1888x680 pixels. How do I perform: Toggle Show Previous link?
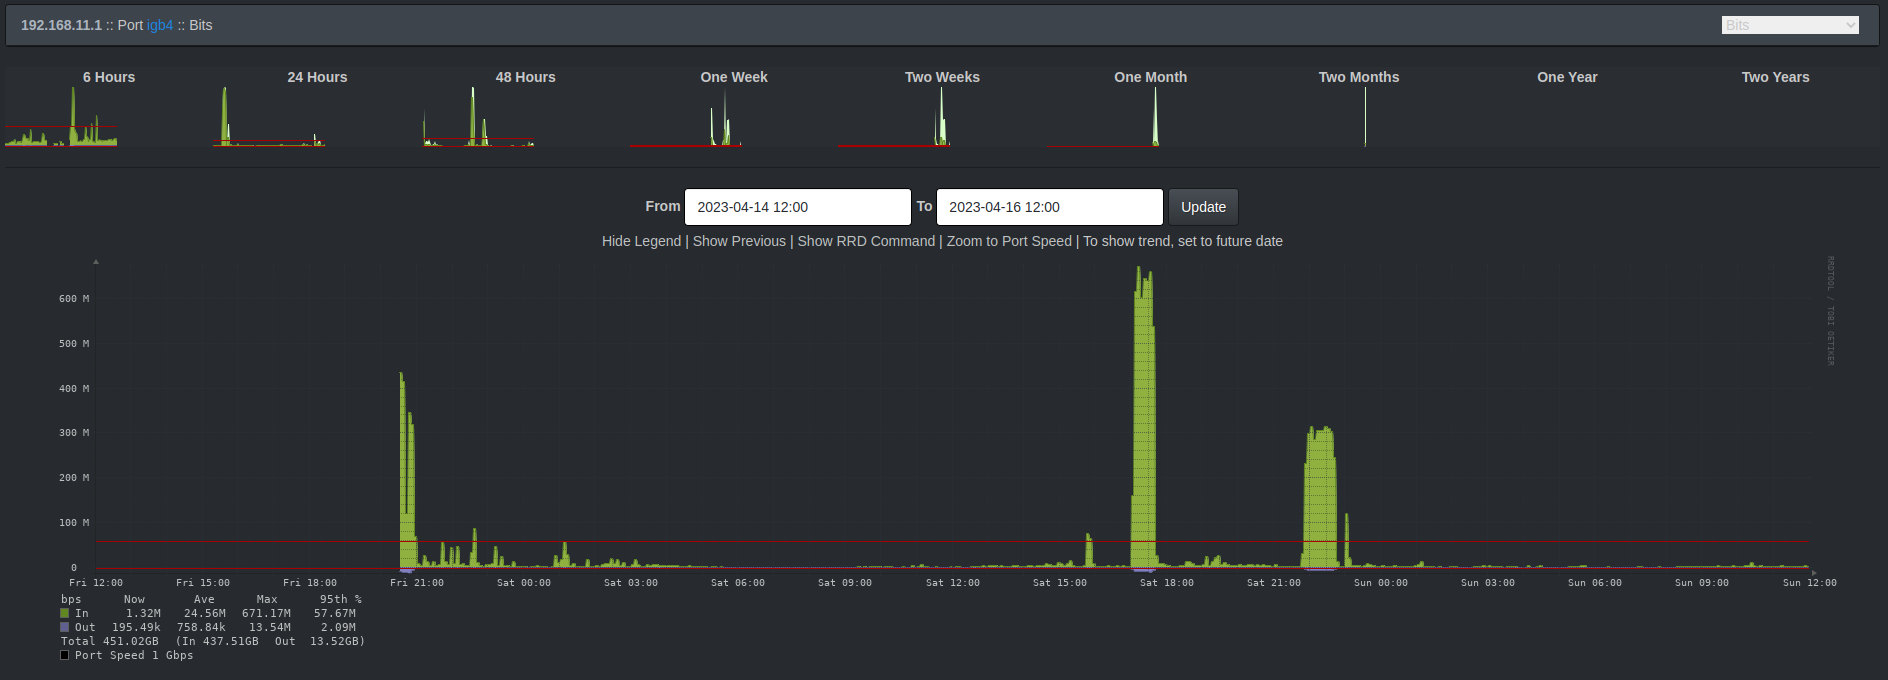pos(739,241)
